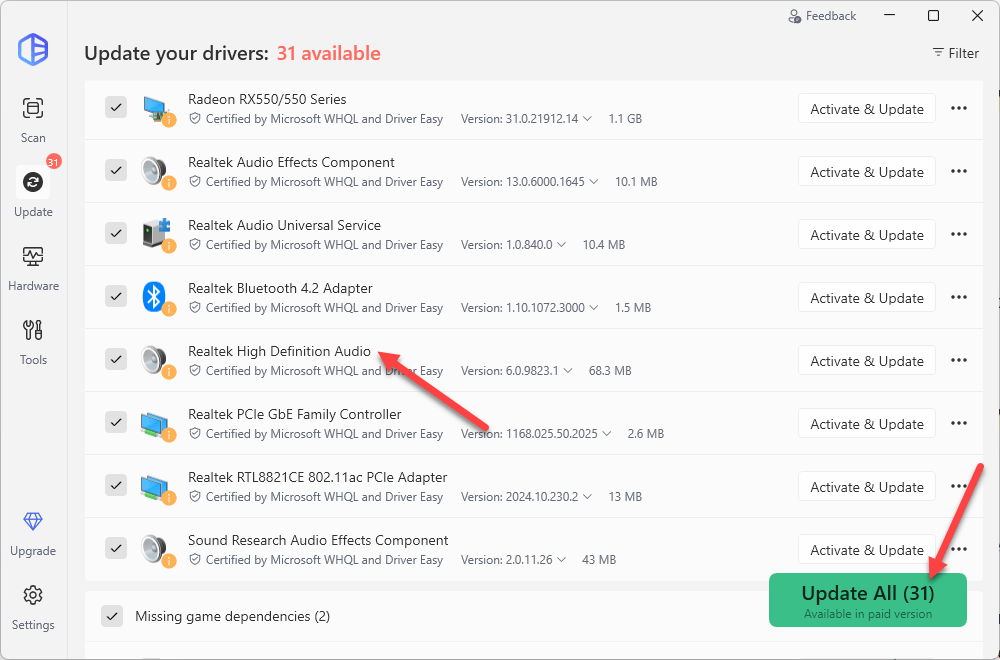Open version dropdown for Realtek RTL8821CE adapter
This screenshot has width=1000, height=660.
pyautogui.click(x=587, y=497)
